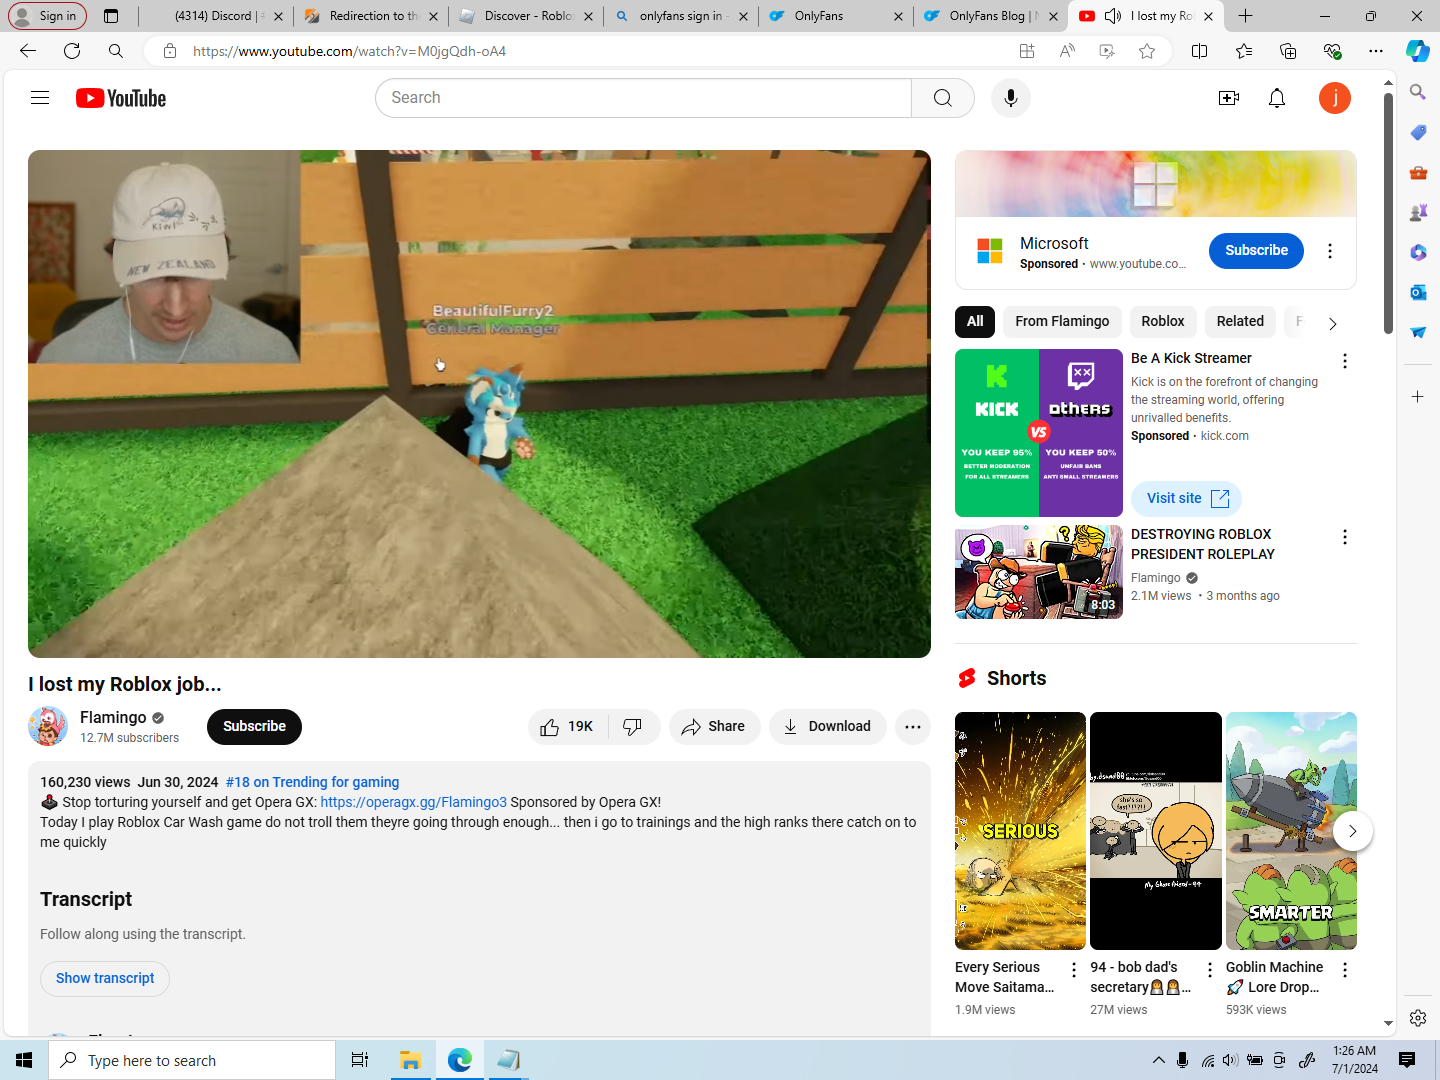The height and width of the screenshot is (1080, 1440).
Task: Open YouTube notifications bell
Action: (x=1277, y=98)
